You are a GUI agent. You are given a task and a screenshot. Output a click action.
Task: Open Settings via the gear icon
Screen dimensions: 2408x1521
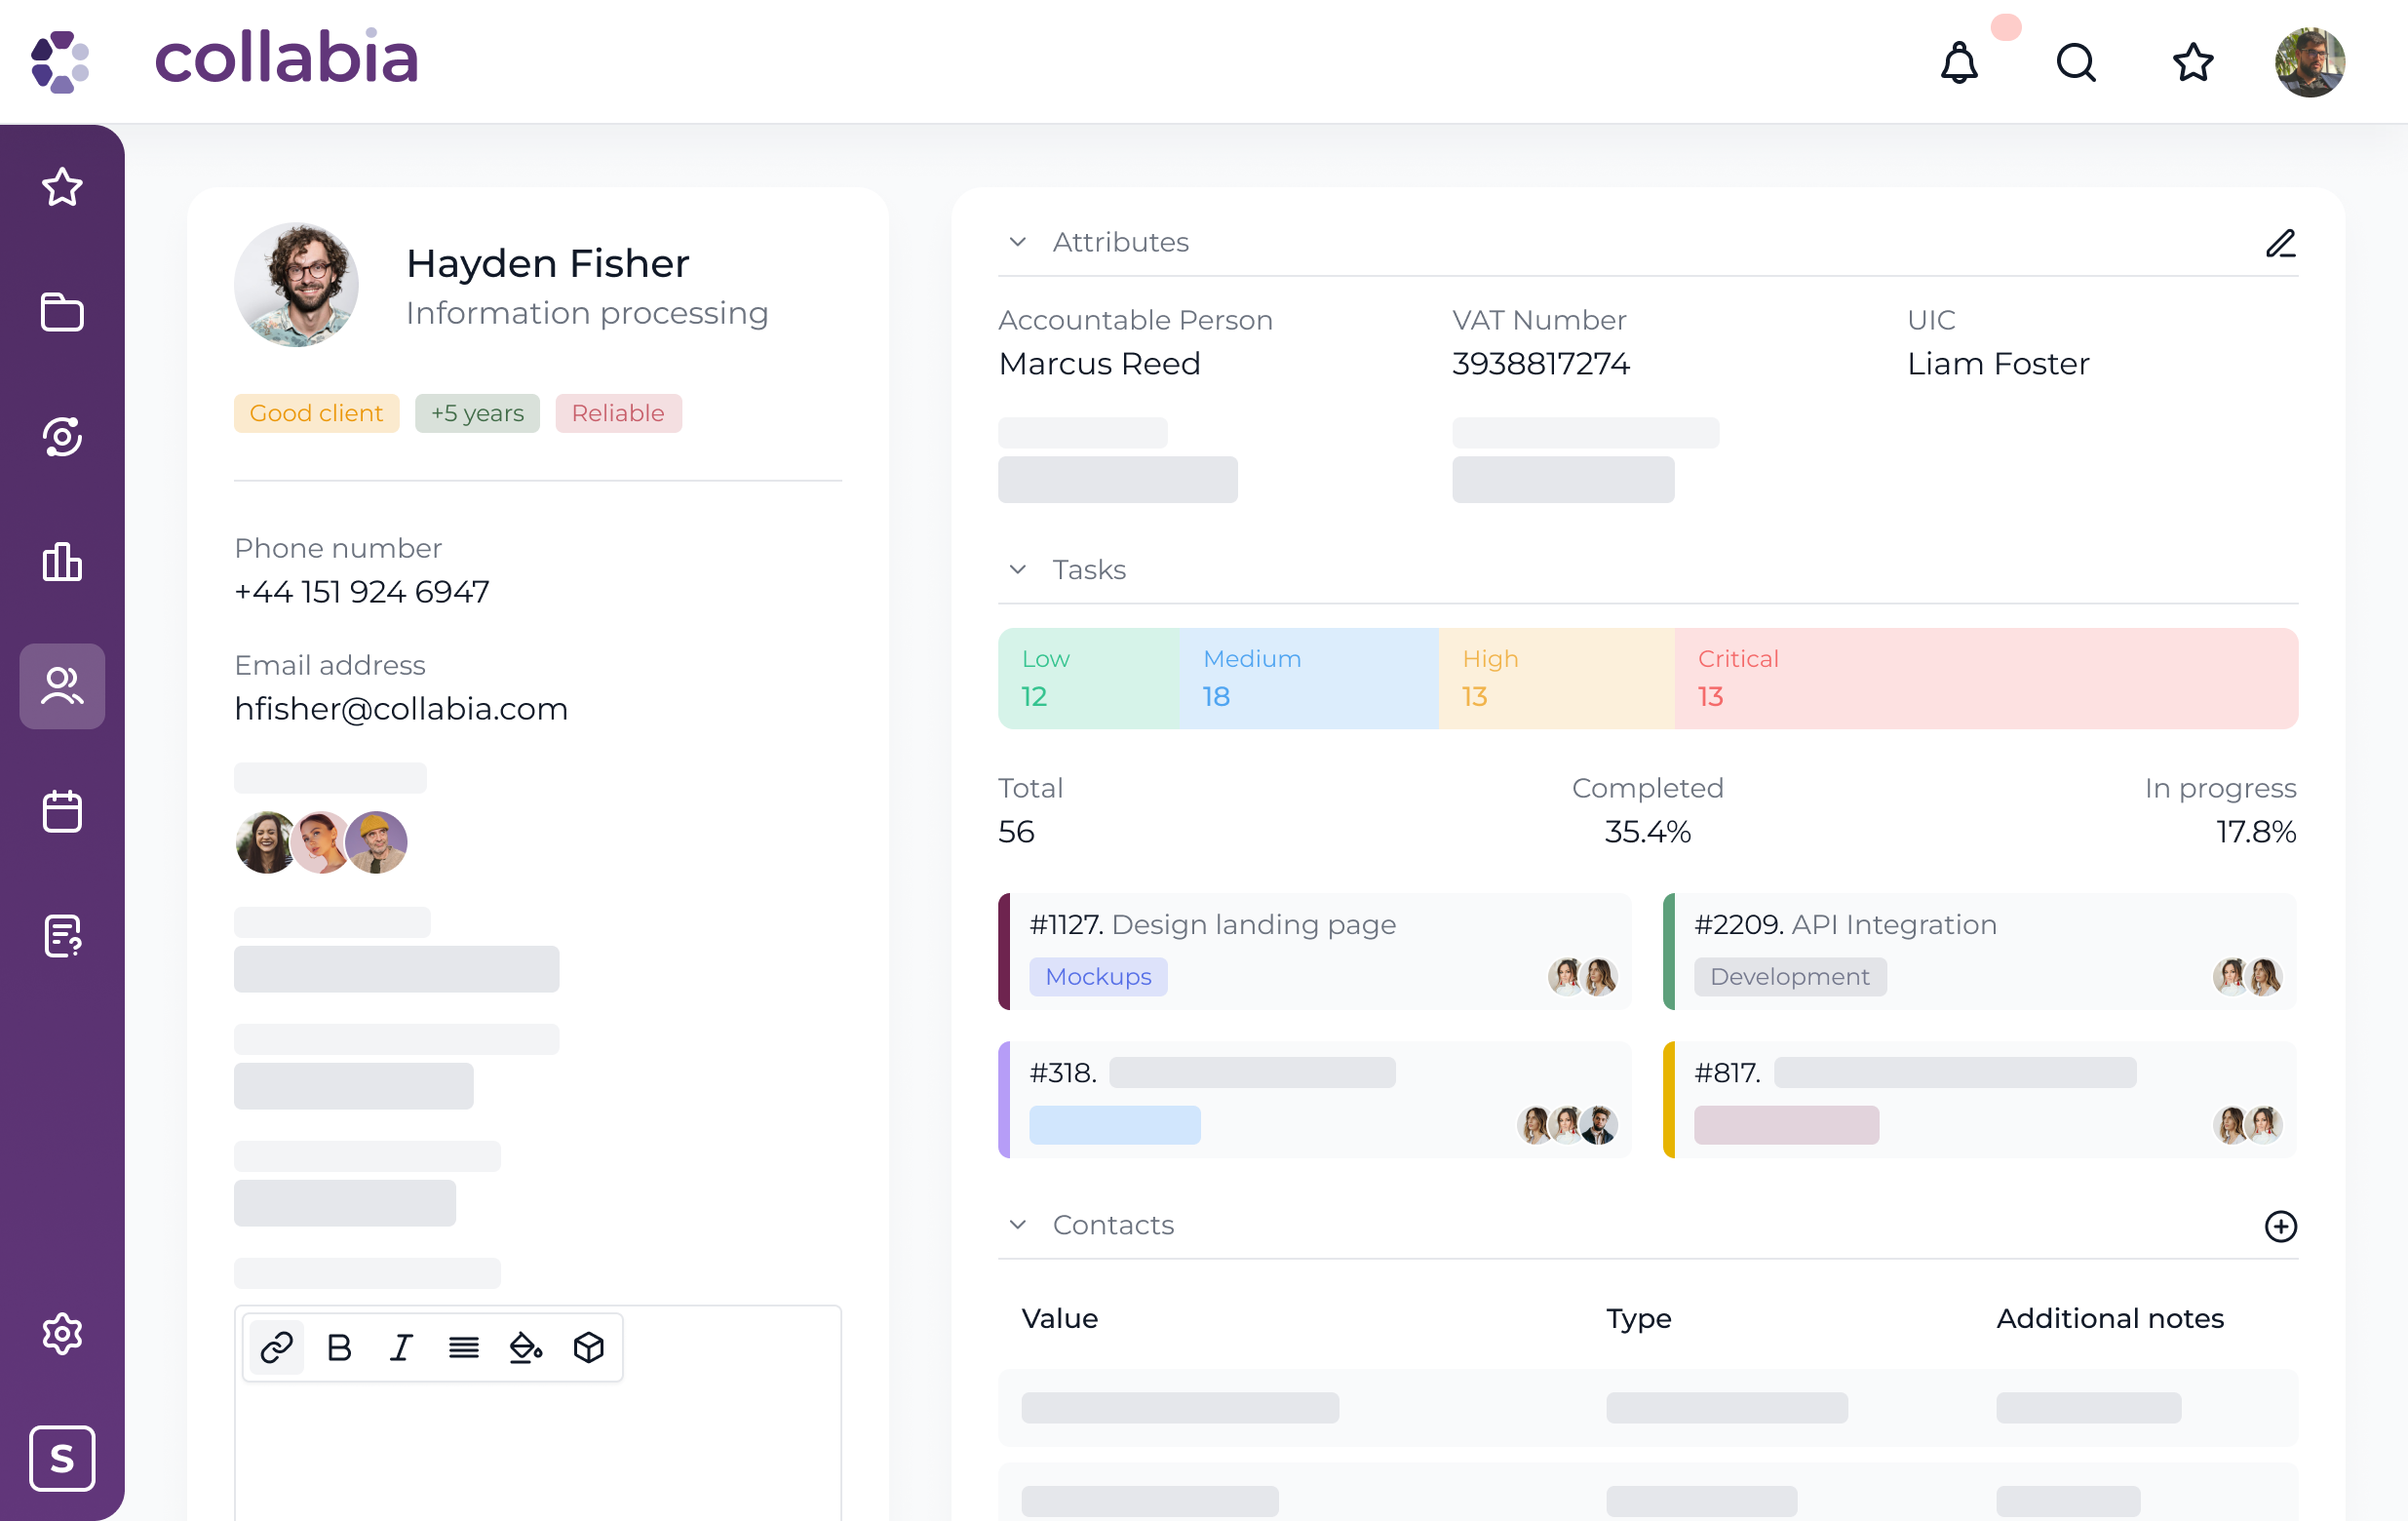62,1333
